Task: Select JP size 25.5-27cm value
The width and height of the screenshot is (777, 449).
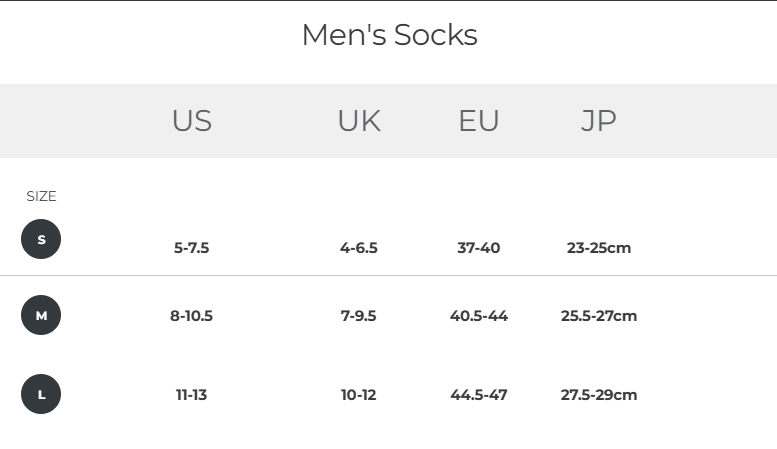Action: tap(599, 316)
